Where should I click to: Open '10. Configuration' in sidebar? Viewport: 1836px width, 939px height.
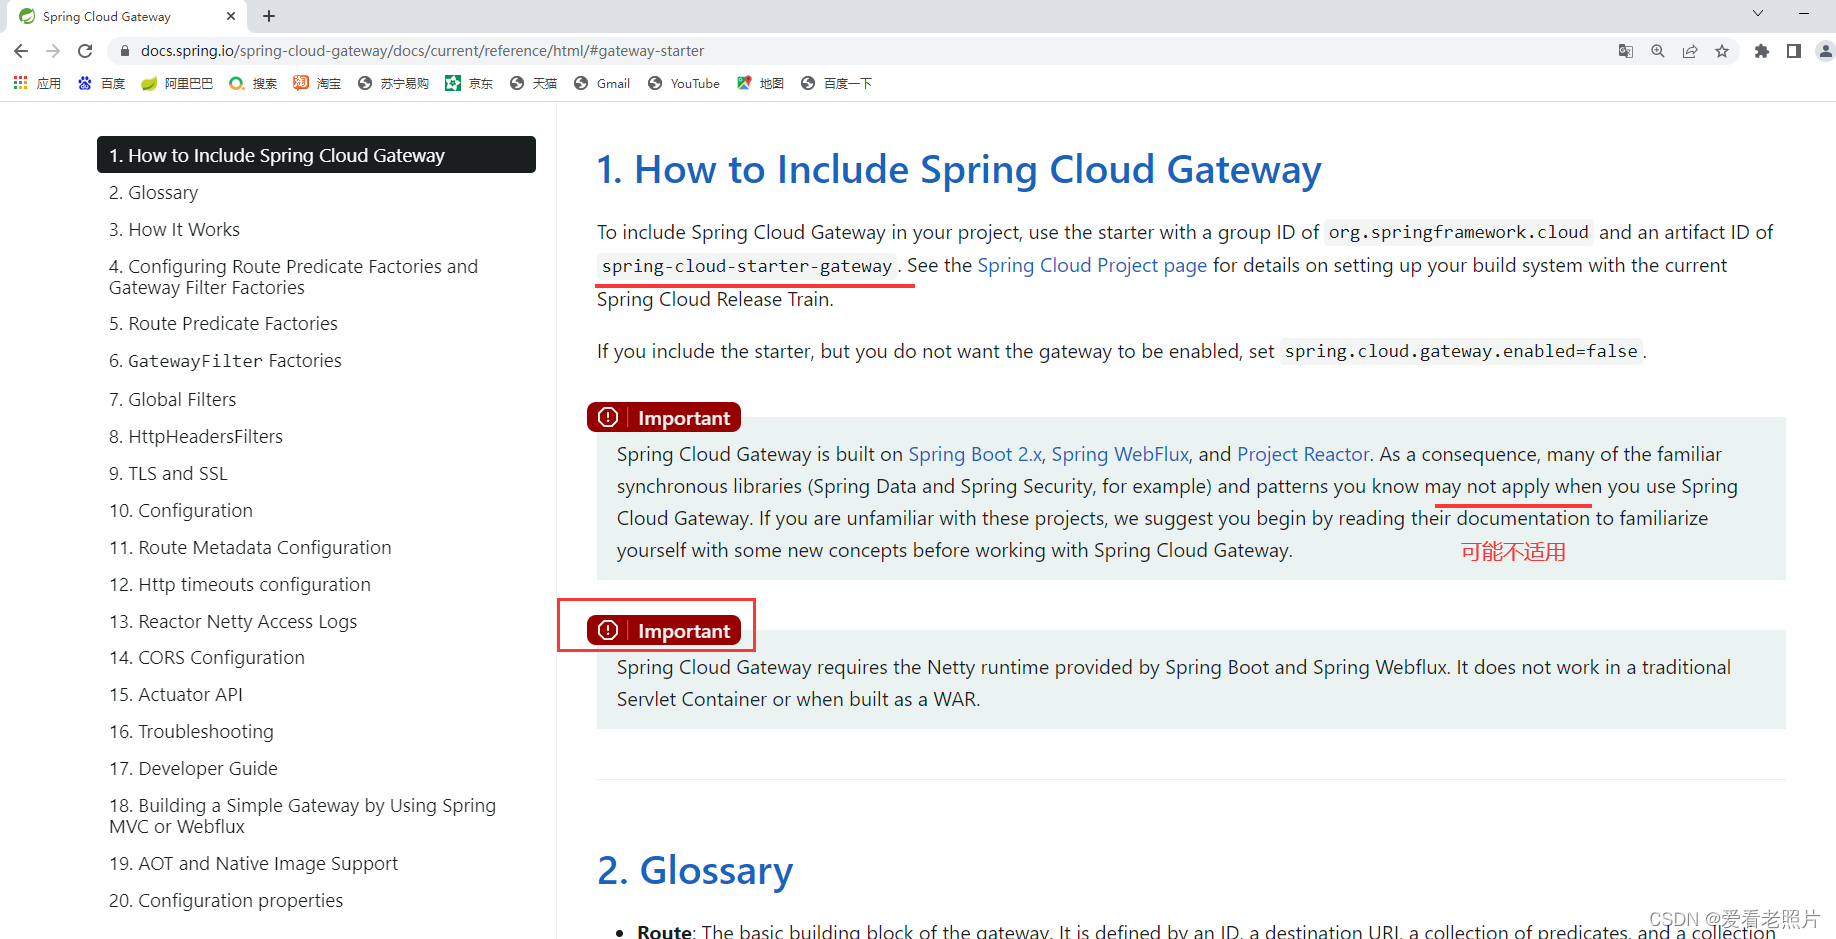[x=181, y=510]
